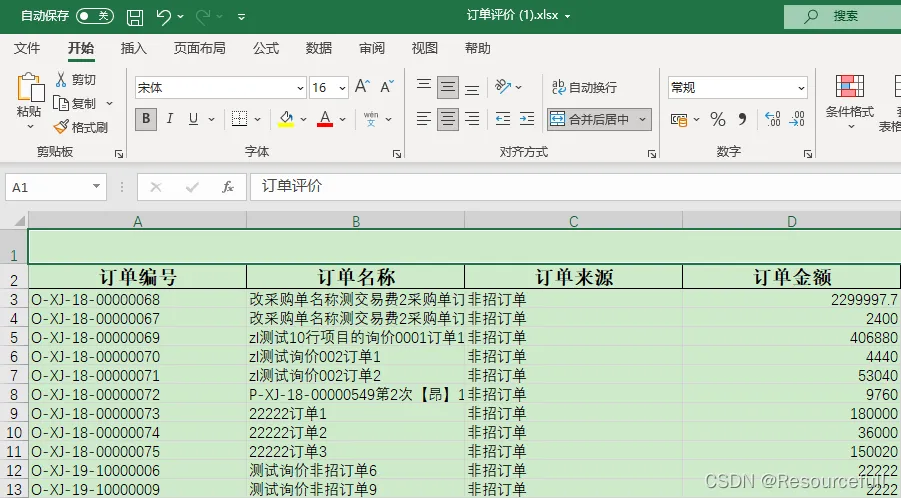Click the Save floppy disk icon

click(135, 17)
